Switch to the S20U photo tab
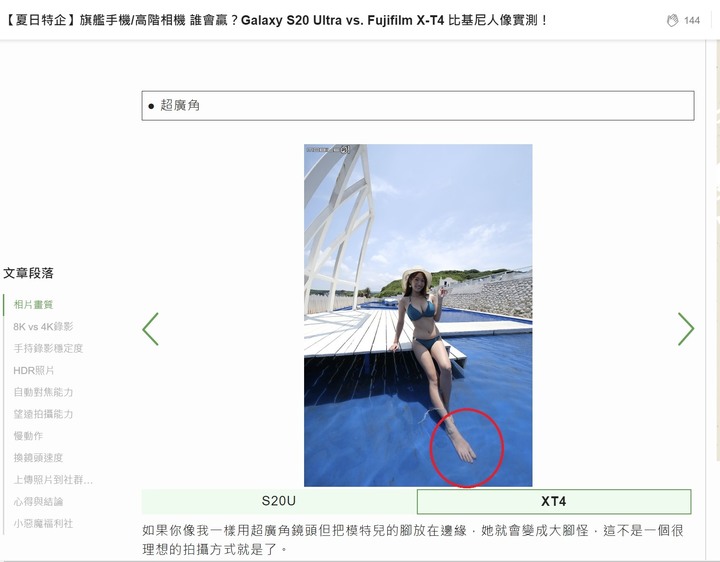 pos(279,501)
